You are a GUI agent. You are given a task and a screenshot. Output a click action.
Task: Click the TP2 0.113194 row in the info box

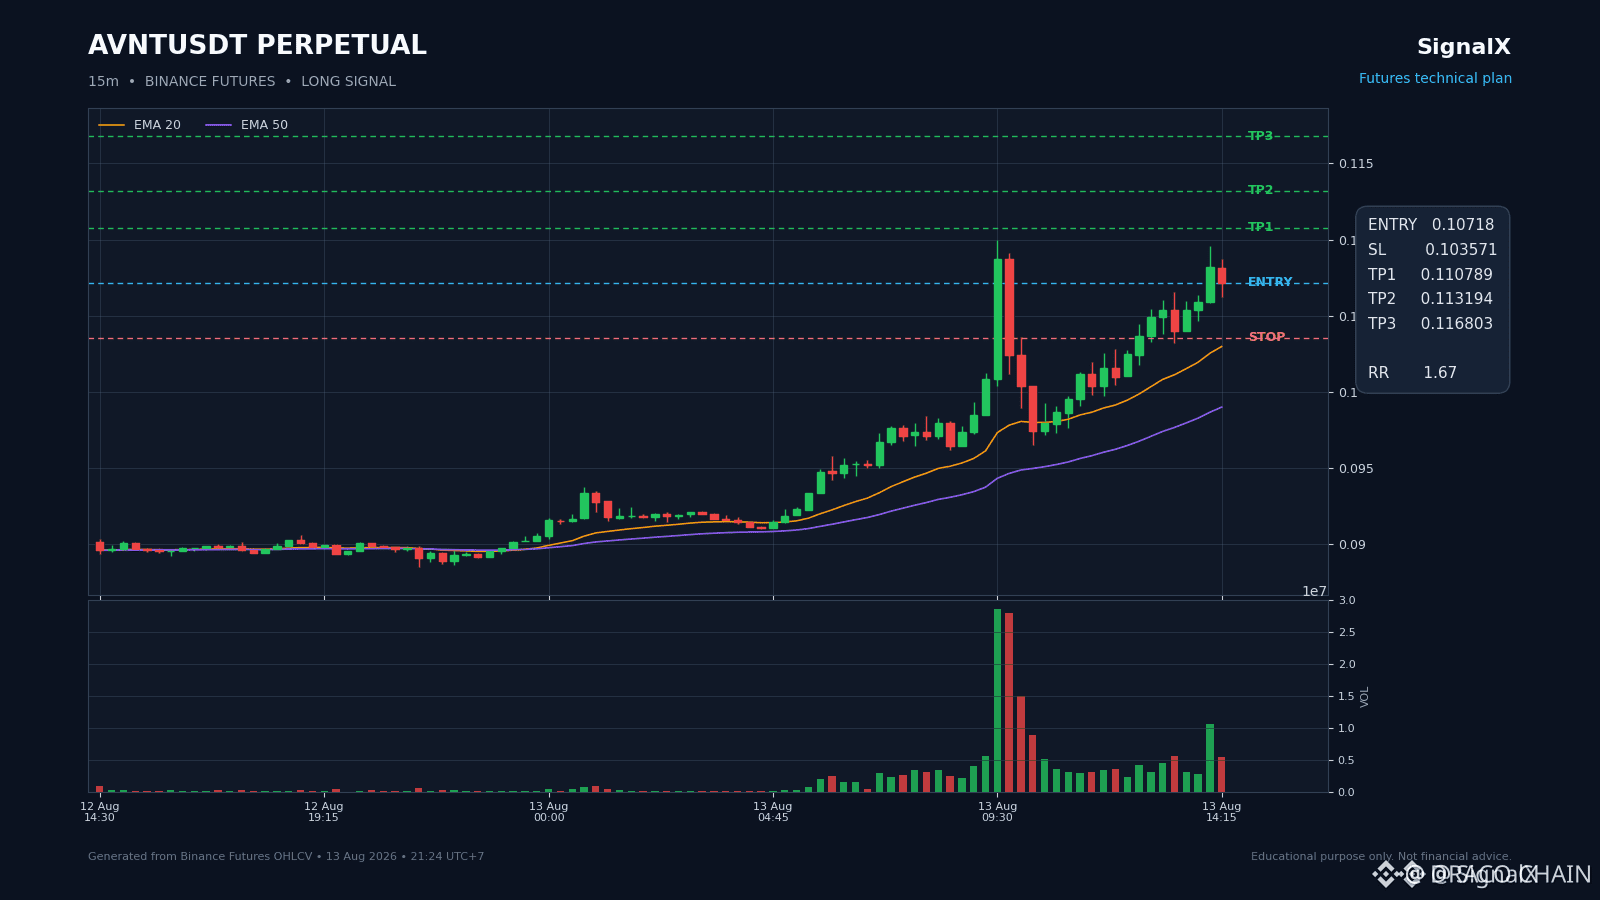point(1430,299)
